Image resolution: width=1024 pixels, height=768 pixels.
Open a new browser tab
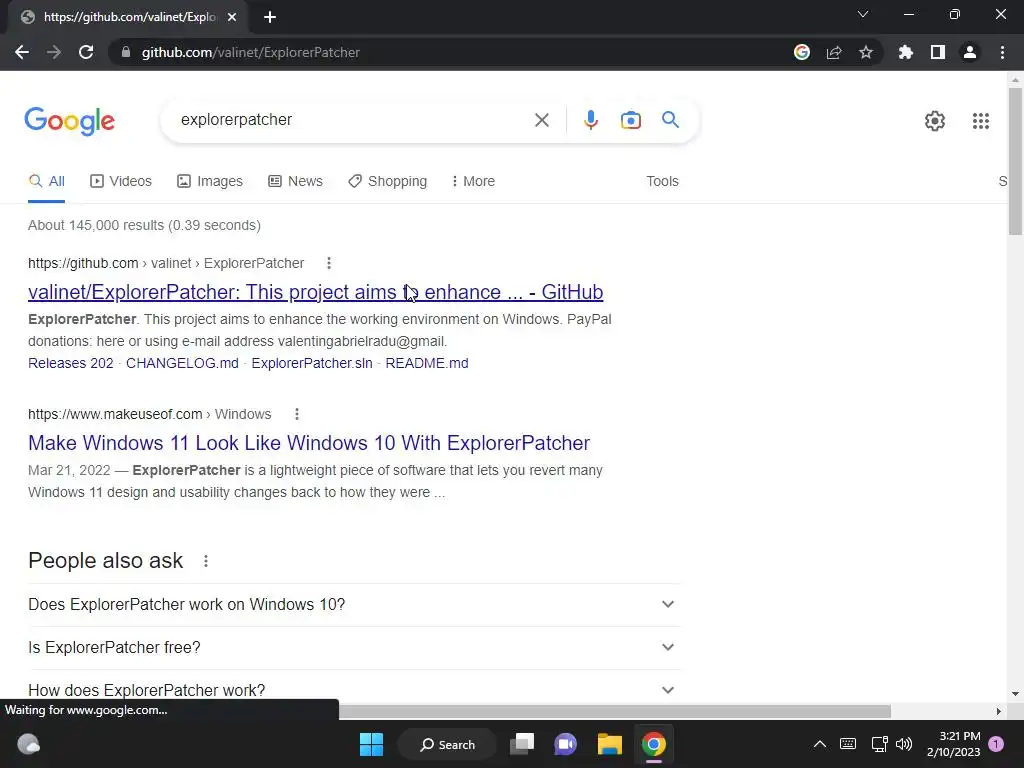[x=270, y=17]
